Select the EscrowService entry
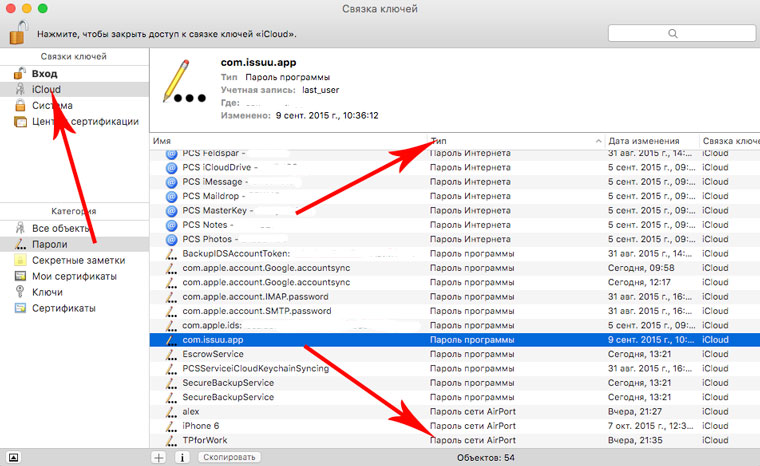The height and width of the screenshot is (466, 760). [x=455, y=354]
